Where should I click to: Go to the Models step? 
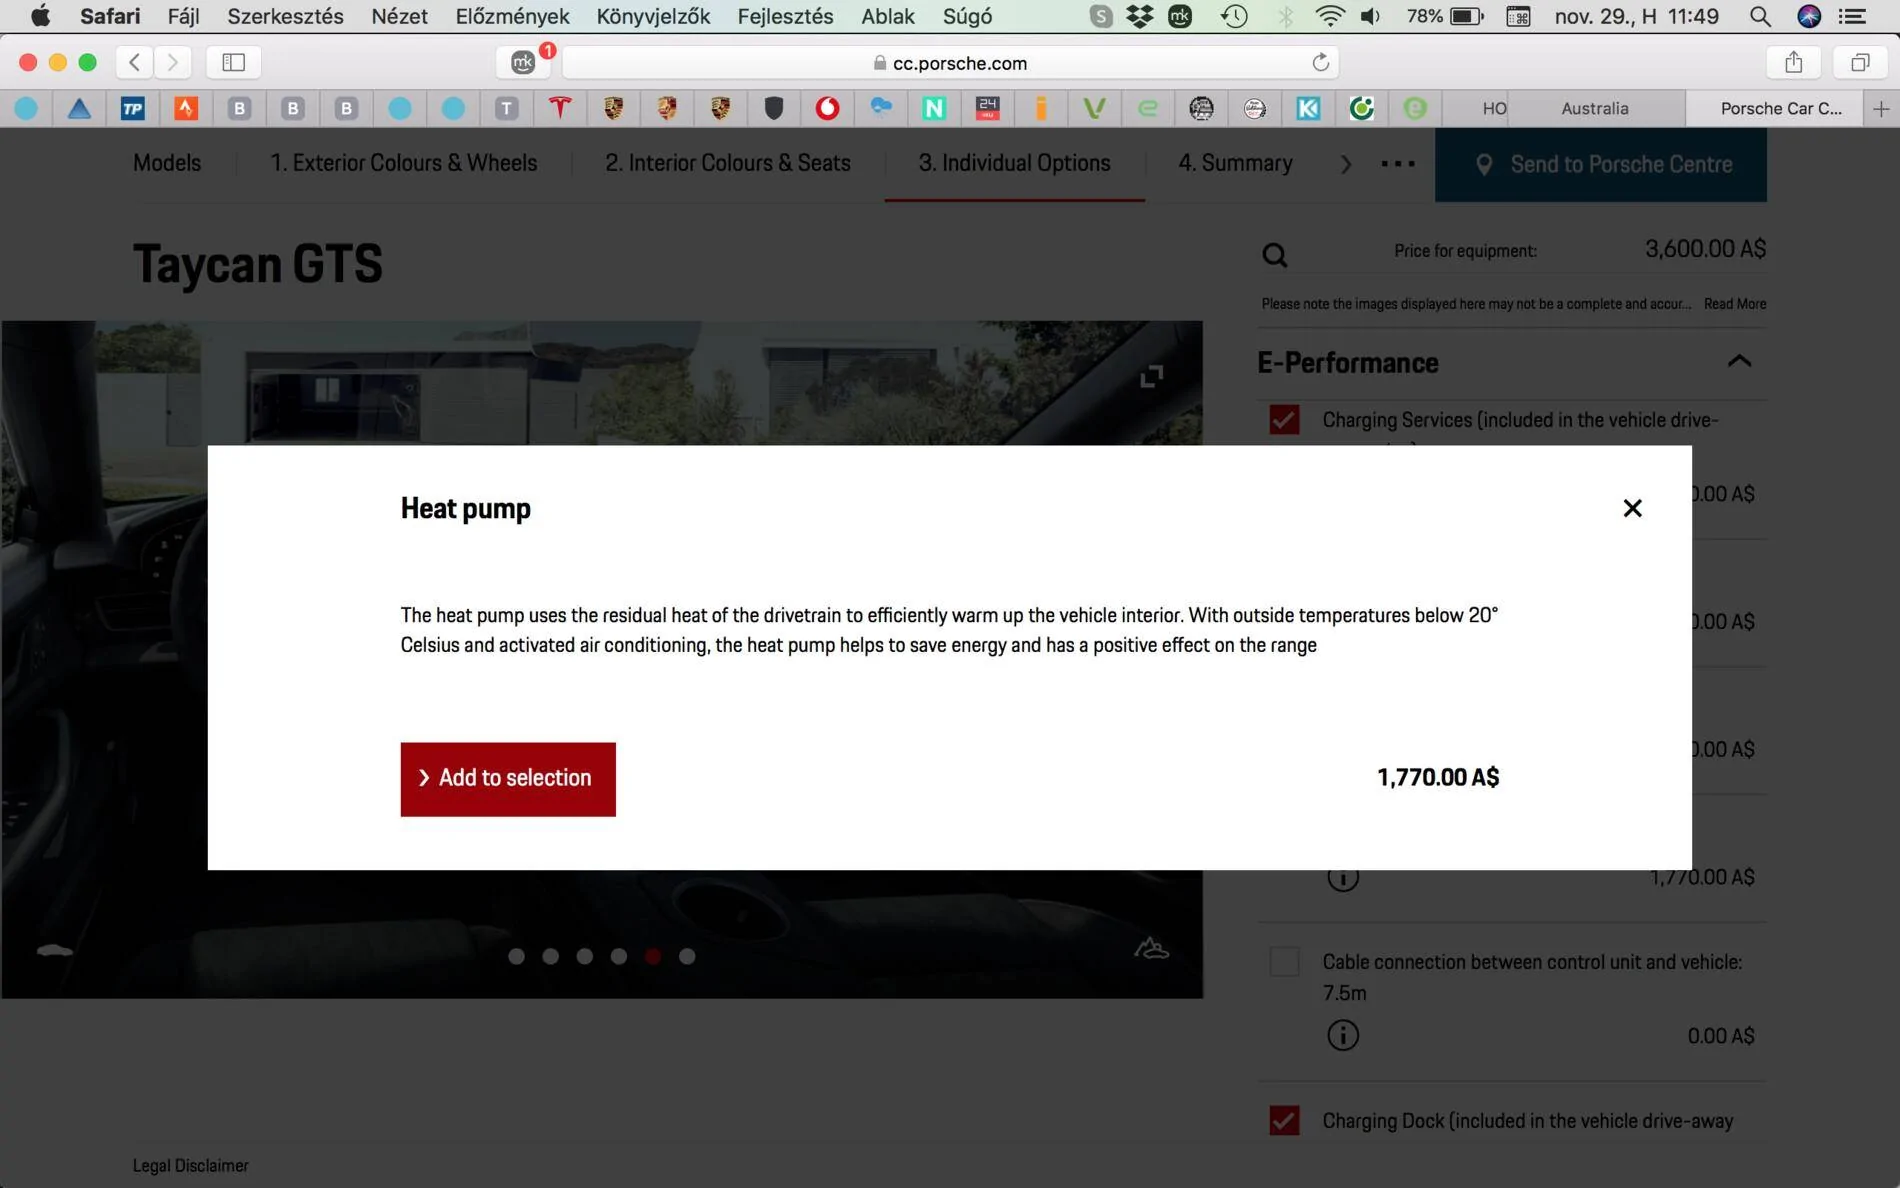[x=167, y=163]
